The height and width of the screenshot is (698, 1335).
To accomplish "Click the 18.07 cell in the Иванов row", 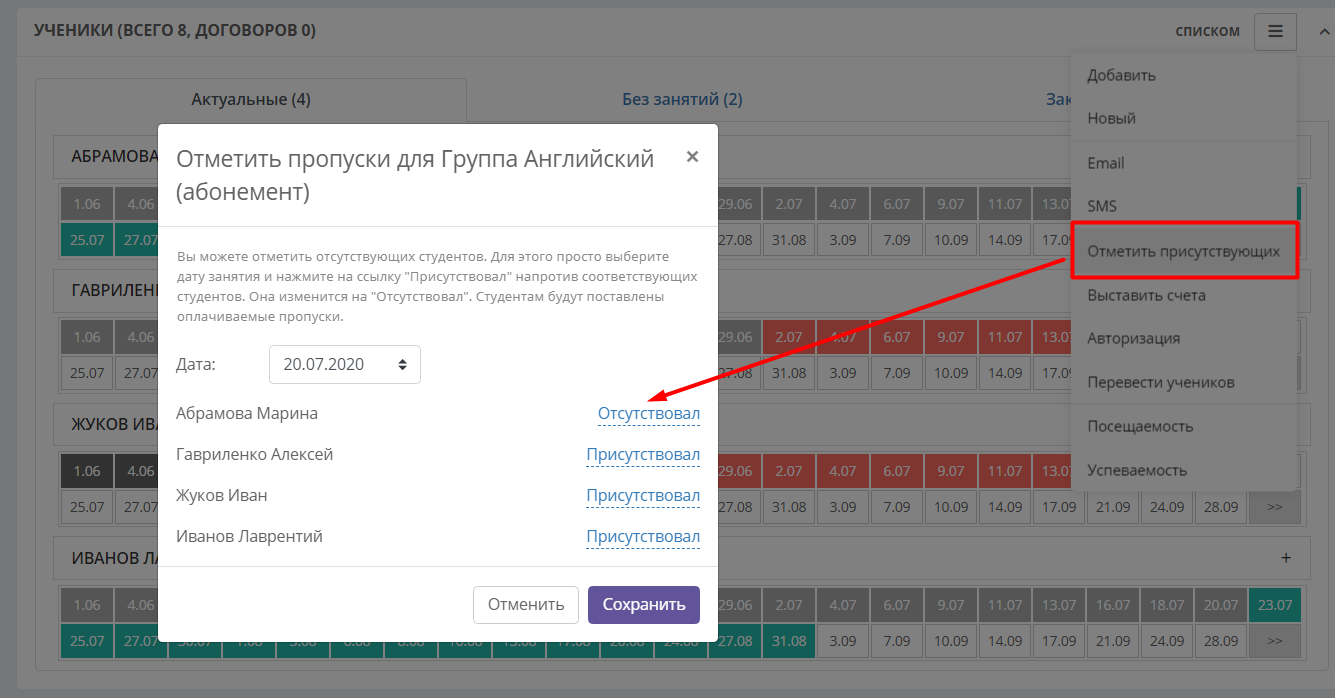I will [1166, 605].
